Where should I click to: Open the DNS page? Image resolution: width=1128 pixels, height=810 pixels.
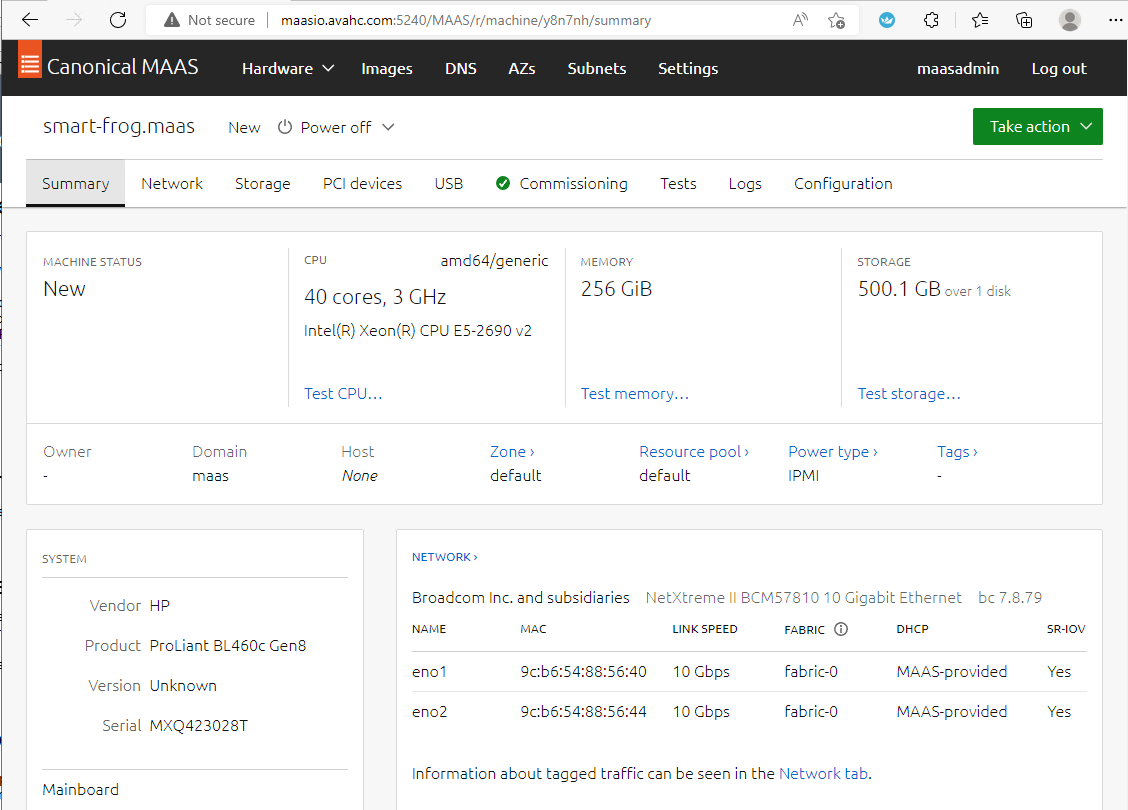click(x=460, y=68)
